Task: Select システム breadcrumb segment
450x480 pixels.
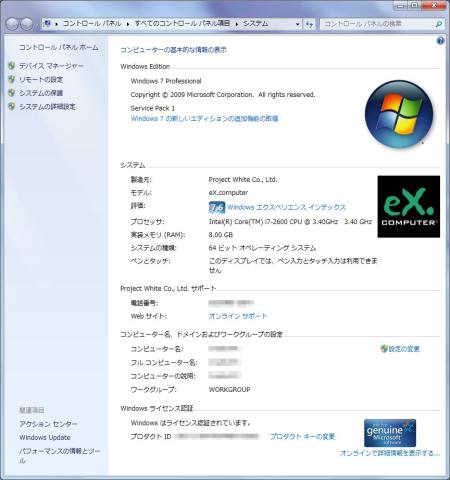Action: point(255,24)
